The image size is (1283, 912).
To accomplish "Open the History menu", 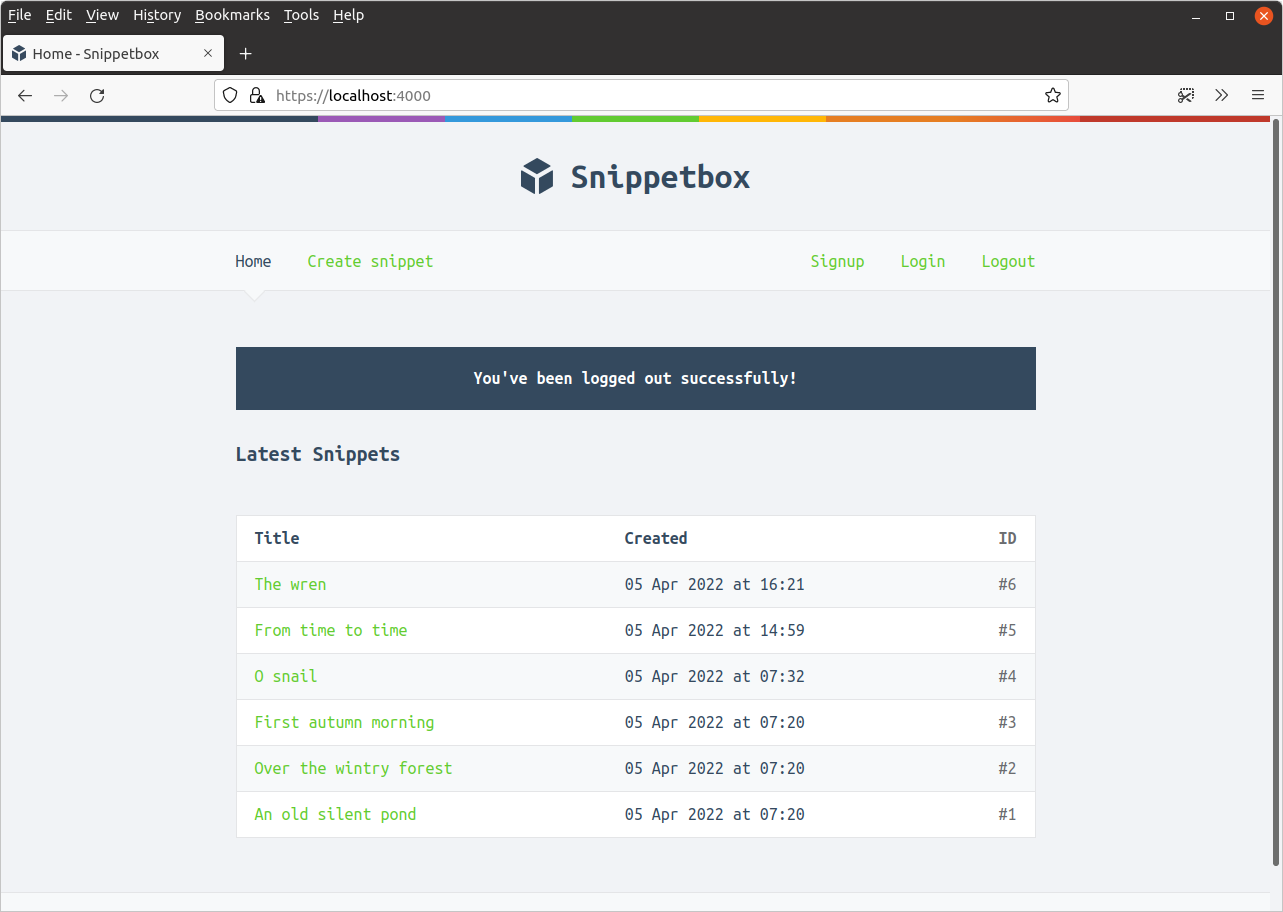I will pyautogui.click(x=157, y=15).
